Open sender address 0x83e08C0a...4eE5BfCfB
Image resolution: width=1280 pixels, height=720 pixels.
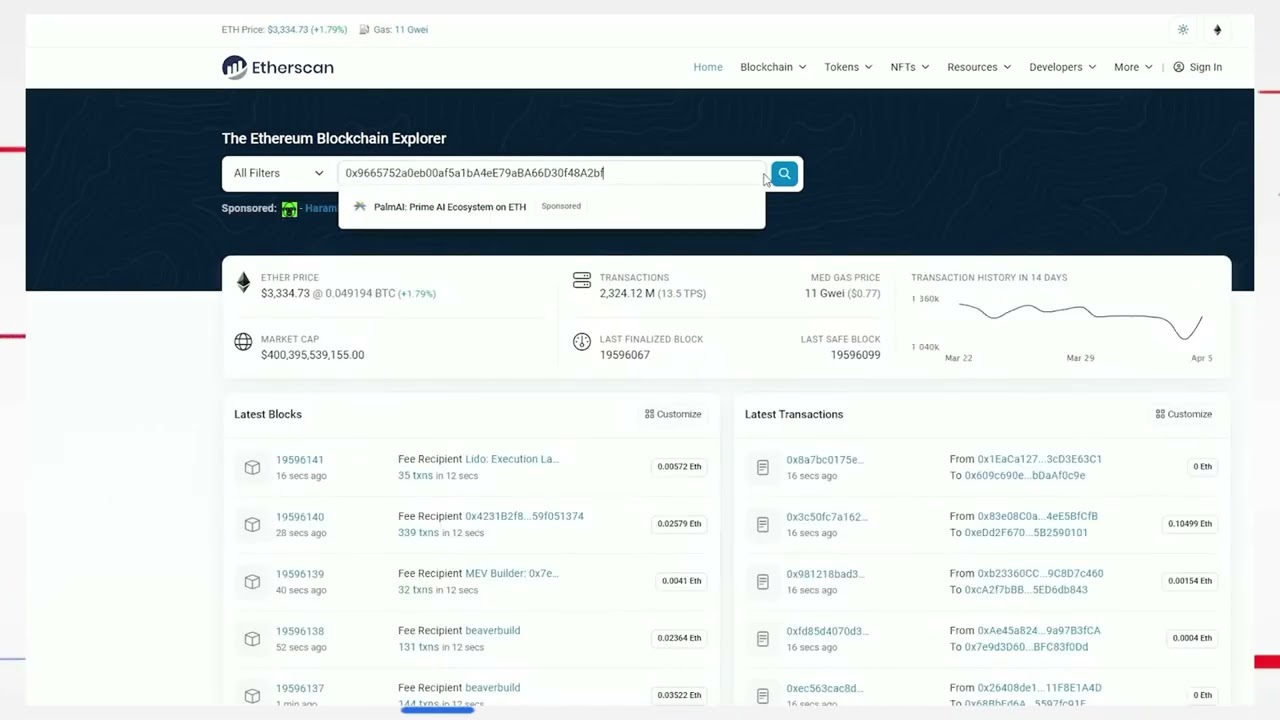[x=1037, y=516]
